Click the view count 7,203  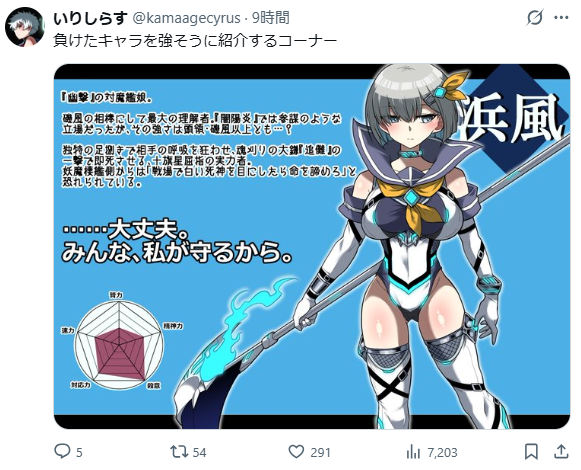pos(442,453)
